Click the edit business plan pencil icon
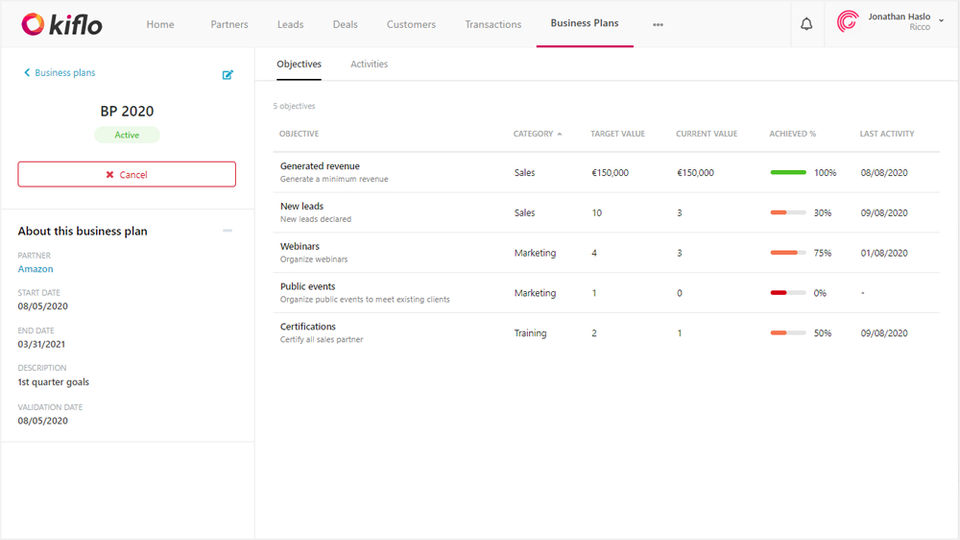This screenshot has height=540, width=960. (228, 74)
